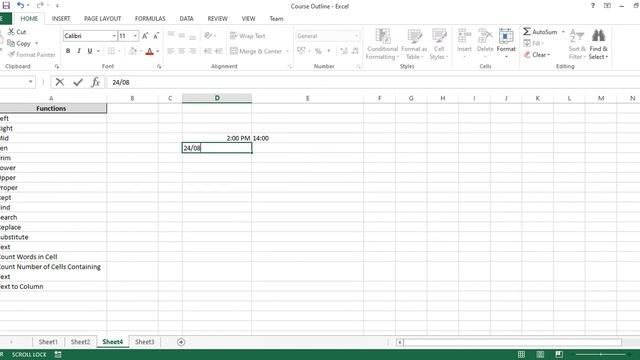
Task: Confirm the entry with the check mark
Action: click(78, 82)
